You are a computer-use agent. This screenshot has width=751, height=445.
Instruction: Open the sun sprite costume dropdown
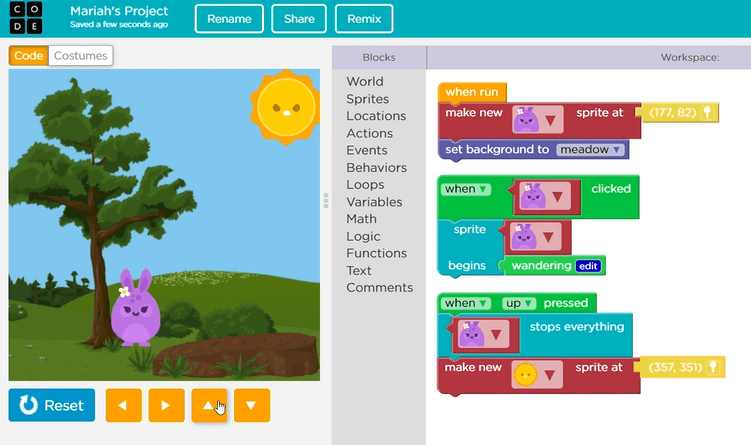pos(549,374)
